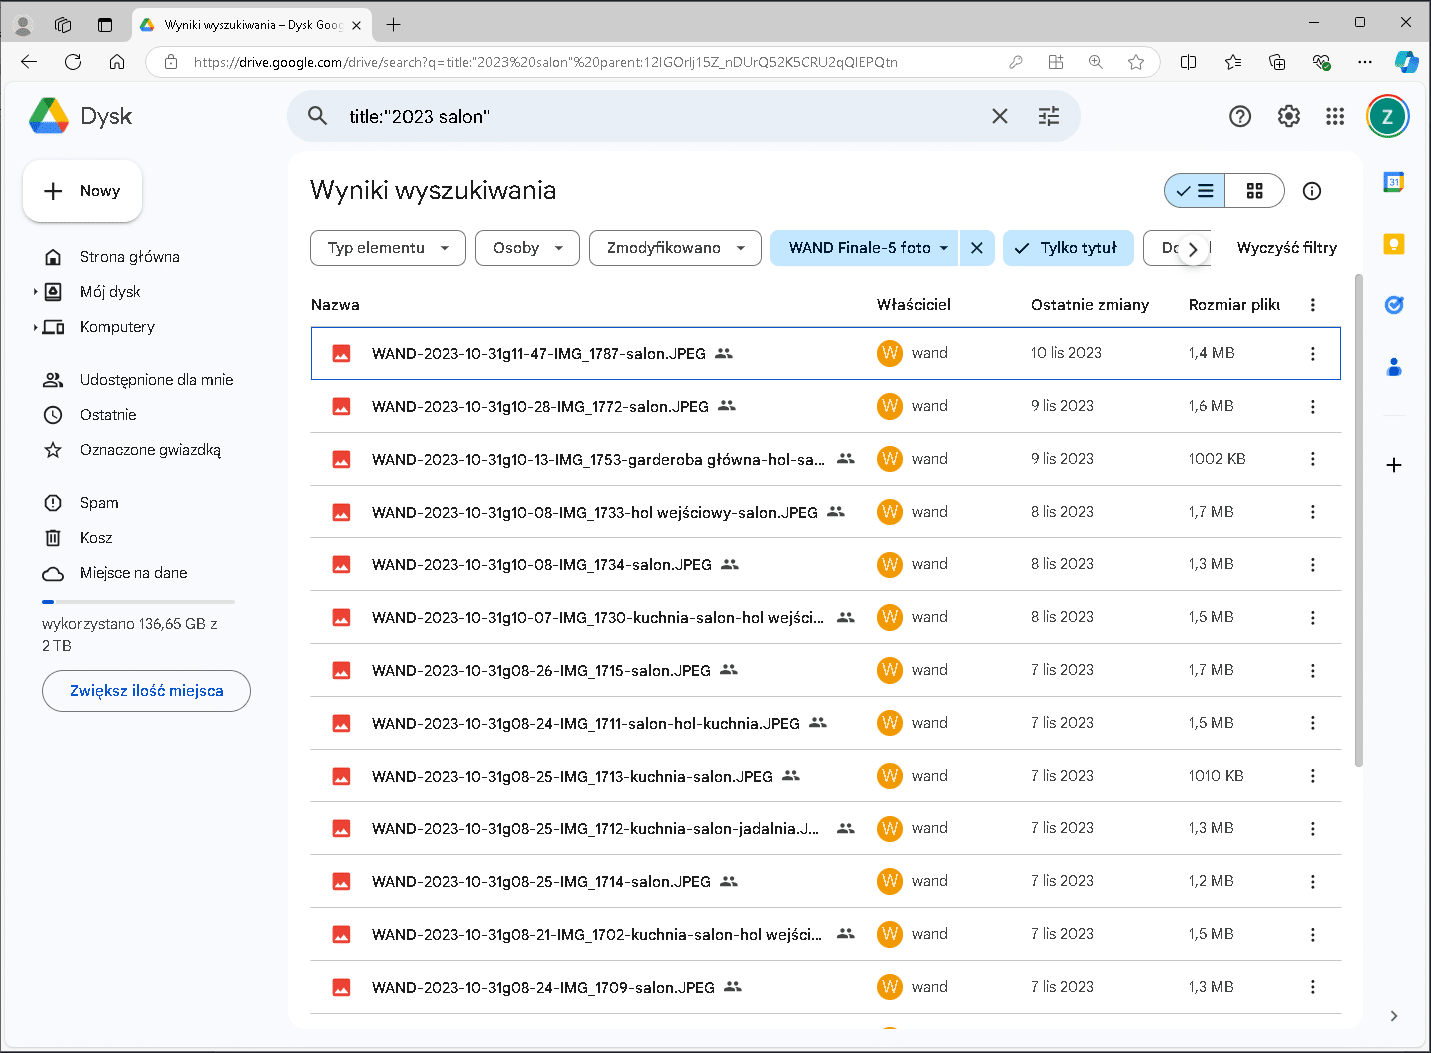Open Google Tasks side panel icon
The image size is (1431, 1053).
(x=1393, y=305)
